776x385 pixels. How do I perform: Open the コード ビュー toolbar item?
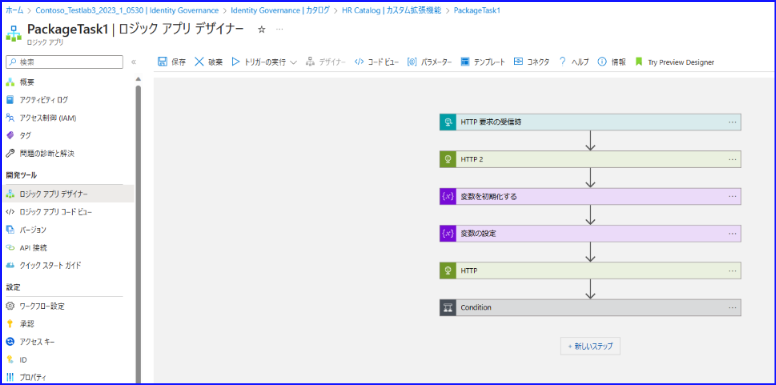click(x=377, y=62)
